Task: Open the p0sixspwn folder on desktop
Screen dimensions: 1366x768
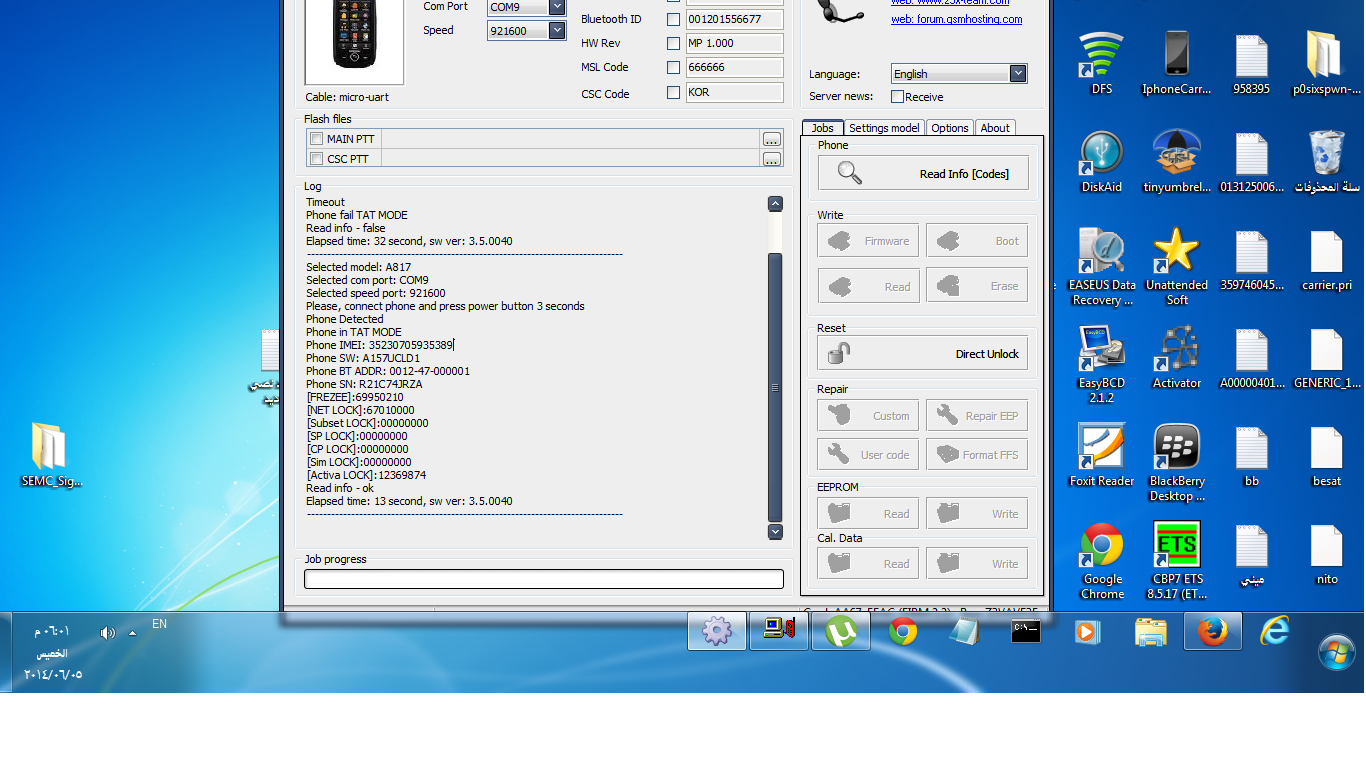Action: [x=1326, y=62]
